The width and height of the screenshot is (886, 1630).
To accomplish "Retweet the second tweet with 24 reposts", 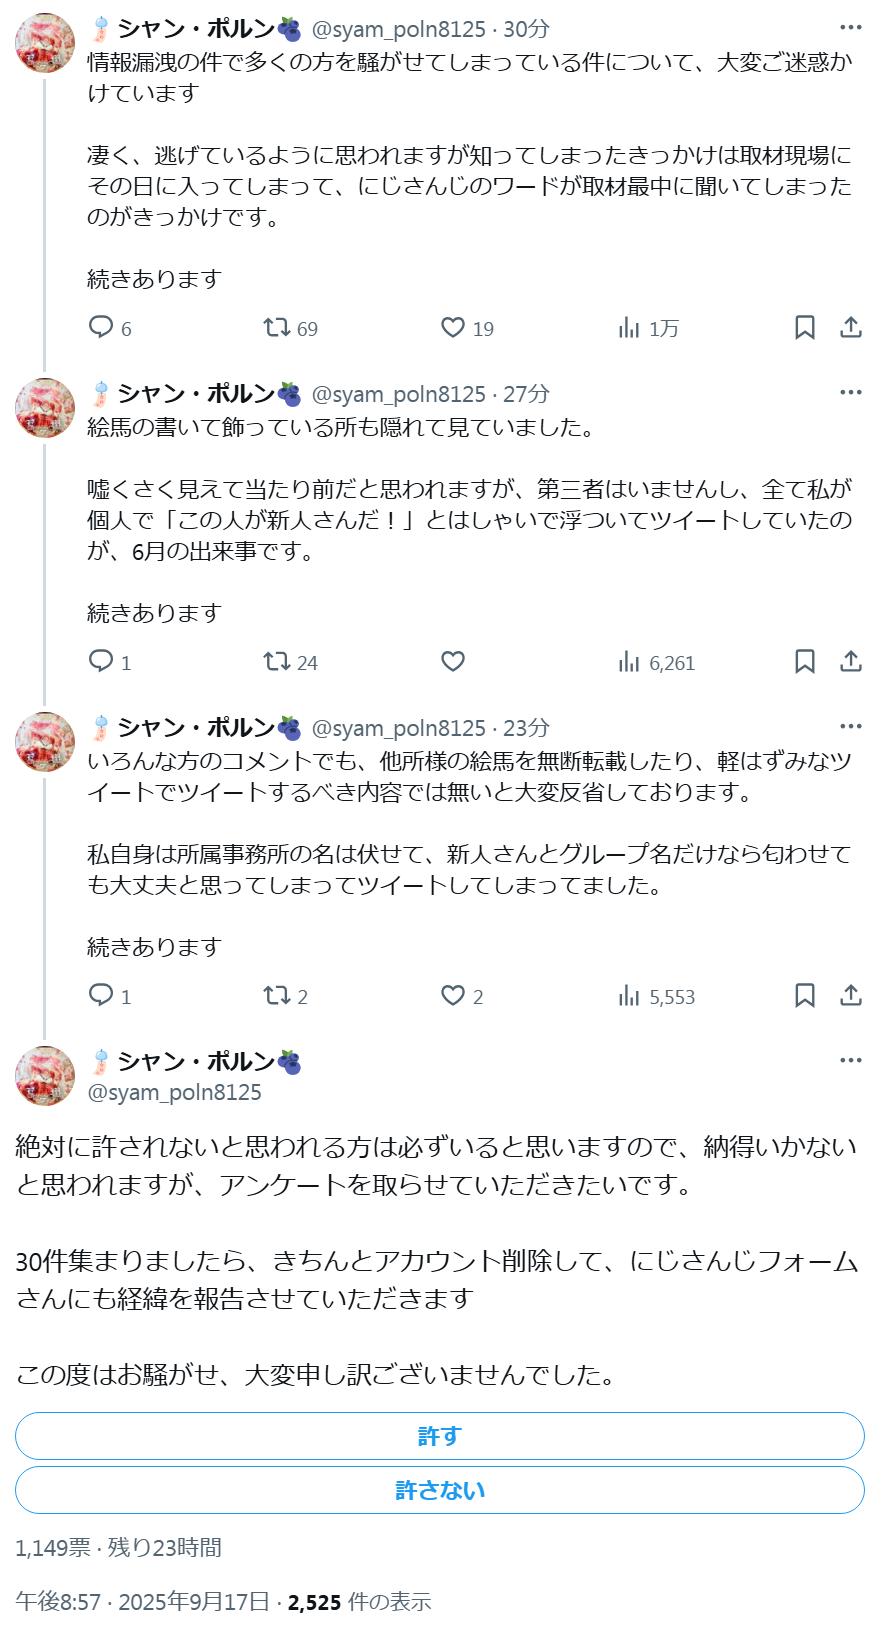I will 277,662.
